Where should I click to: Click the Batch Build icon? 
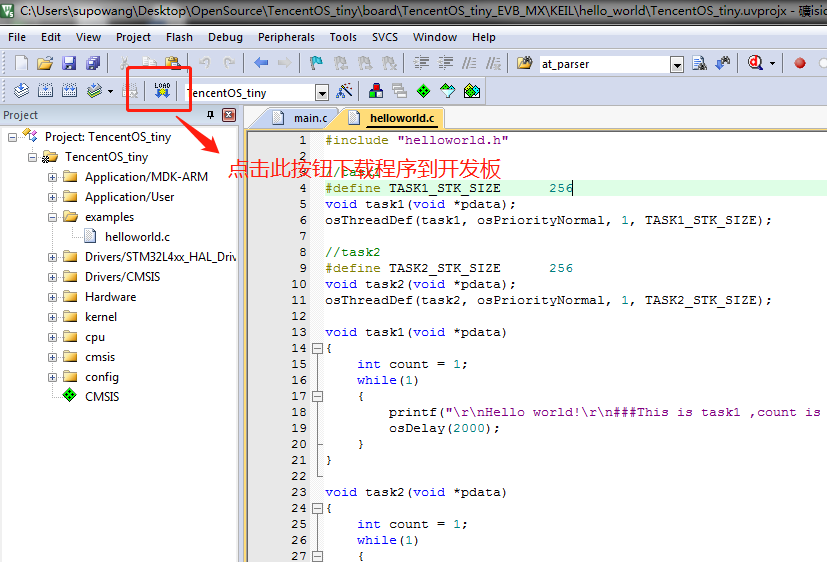tap(94, 91)
